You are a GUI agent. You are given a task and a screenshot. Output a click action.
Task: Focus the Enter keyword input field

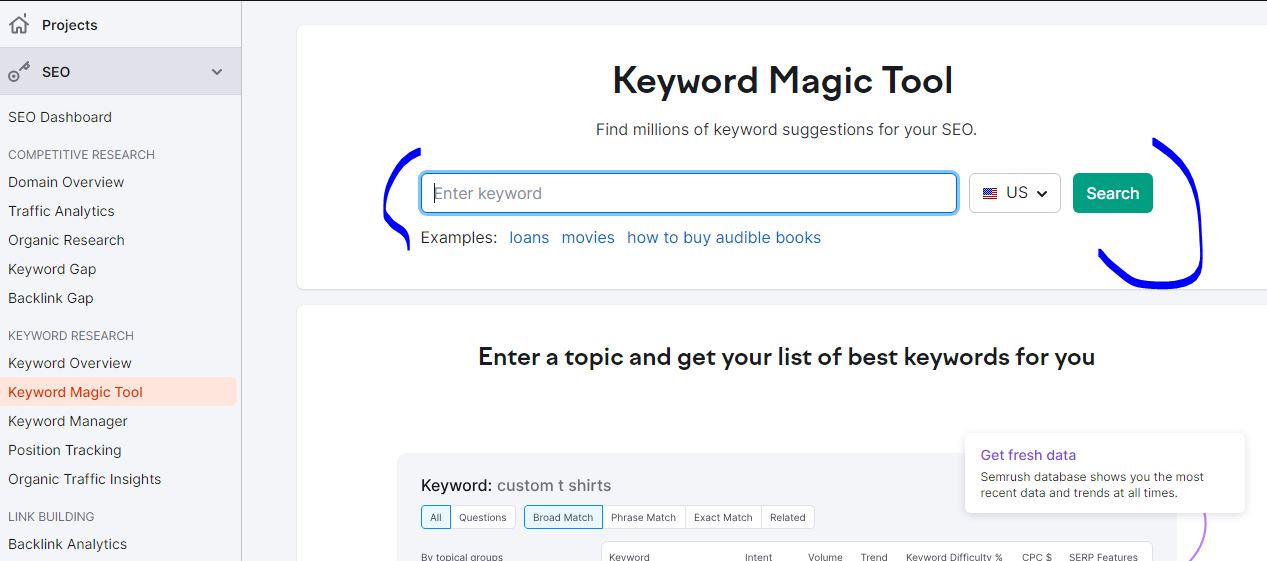(x=689, y=193)
